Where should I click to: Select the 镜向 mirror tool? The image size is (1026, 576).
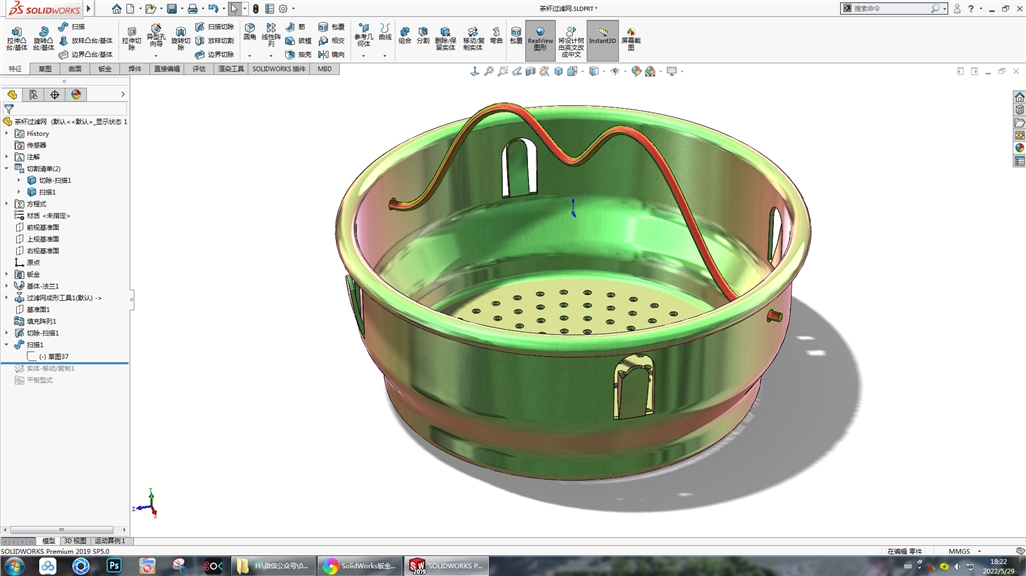[x=332, y=54]
